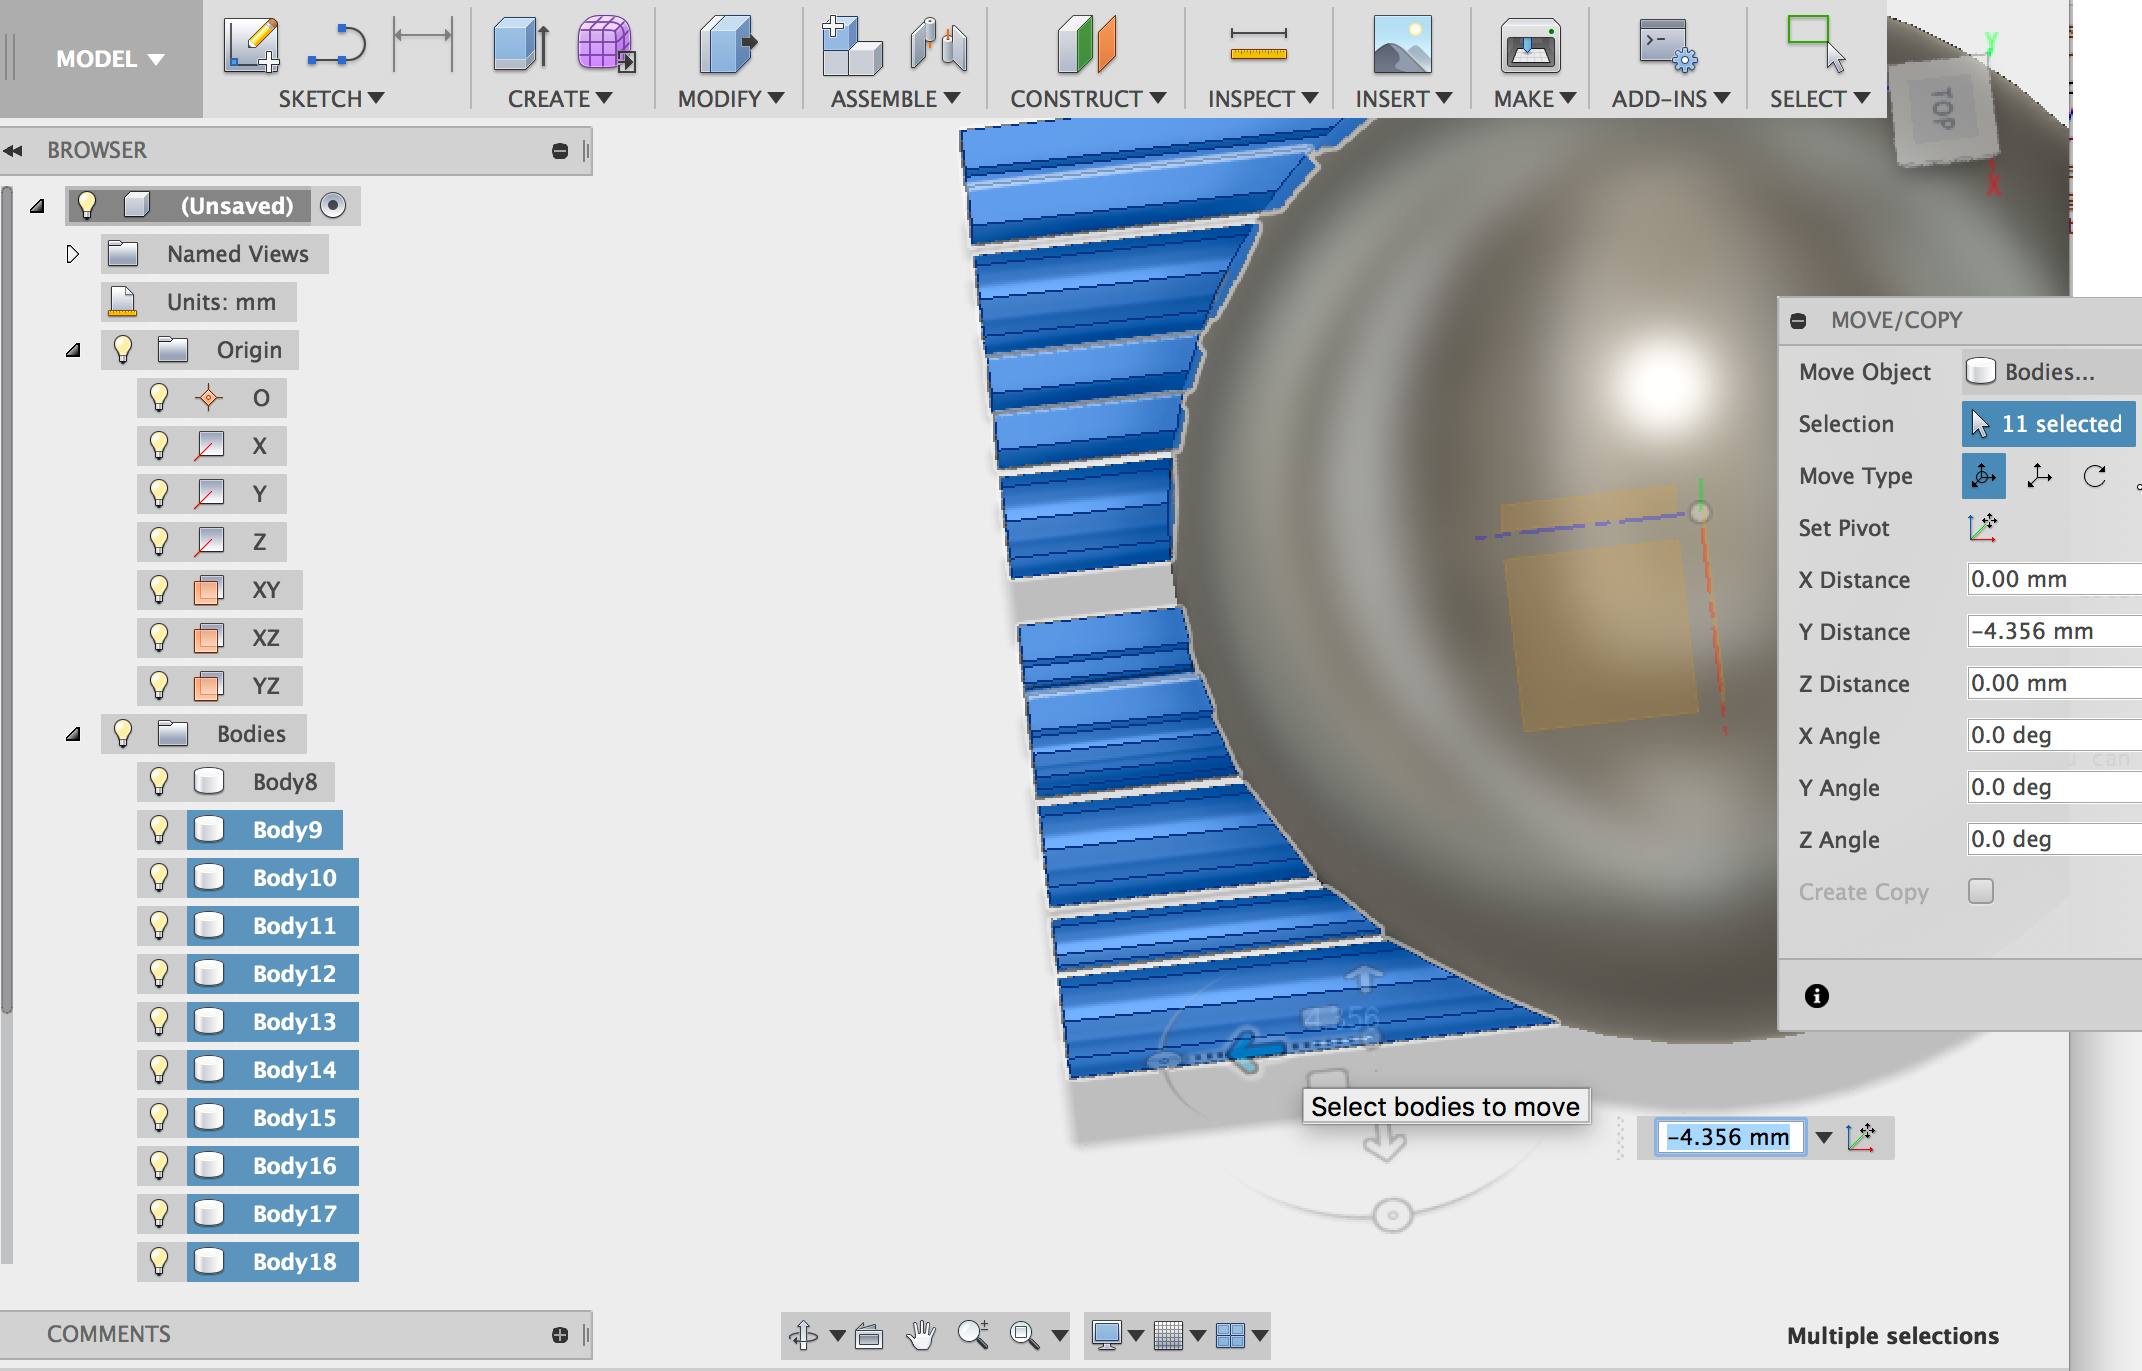Select the XZ origin plane item
This screenshot has height=1371, width=2142.
(x=265, y=638)
